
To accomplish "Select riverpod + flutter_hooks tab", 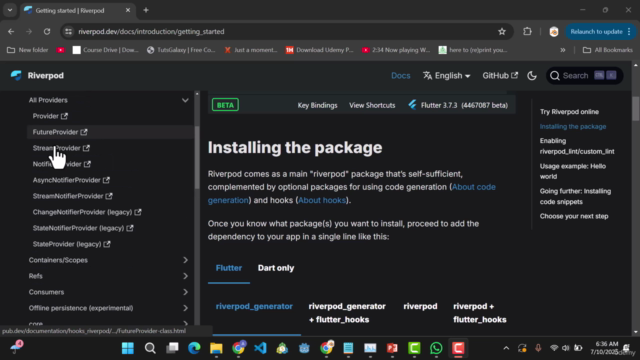I will tap(480, 313).
